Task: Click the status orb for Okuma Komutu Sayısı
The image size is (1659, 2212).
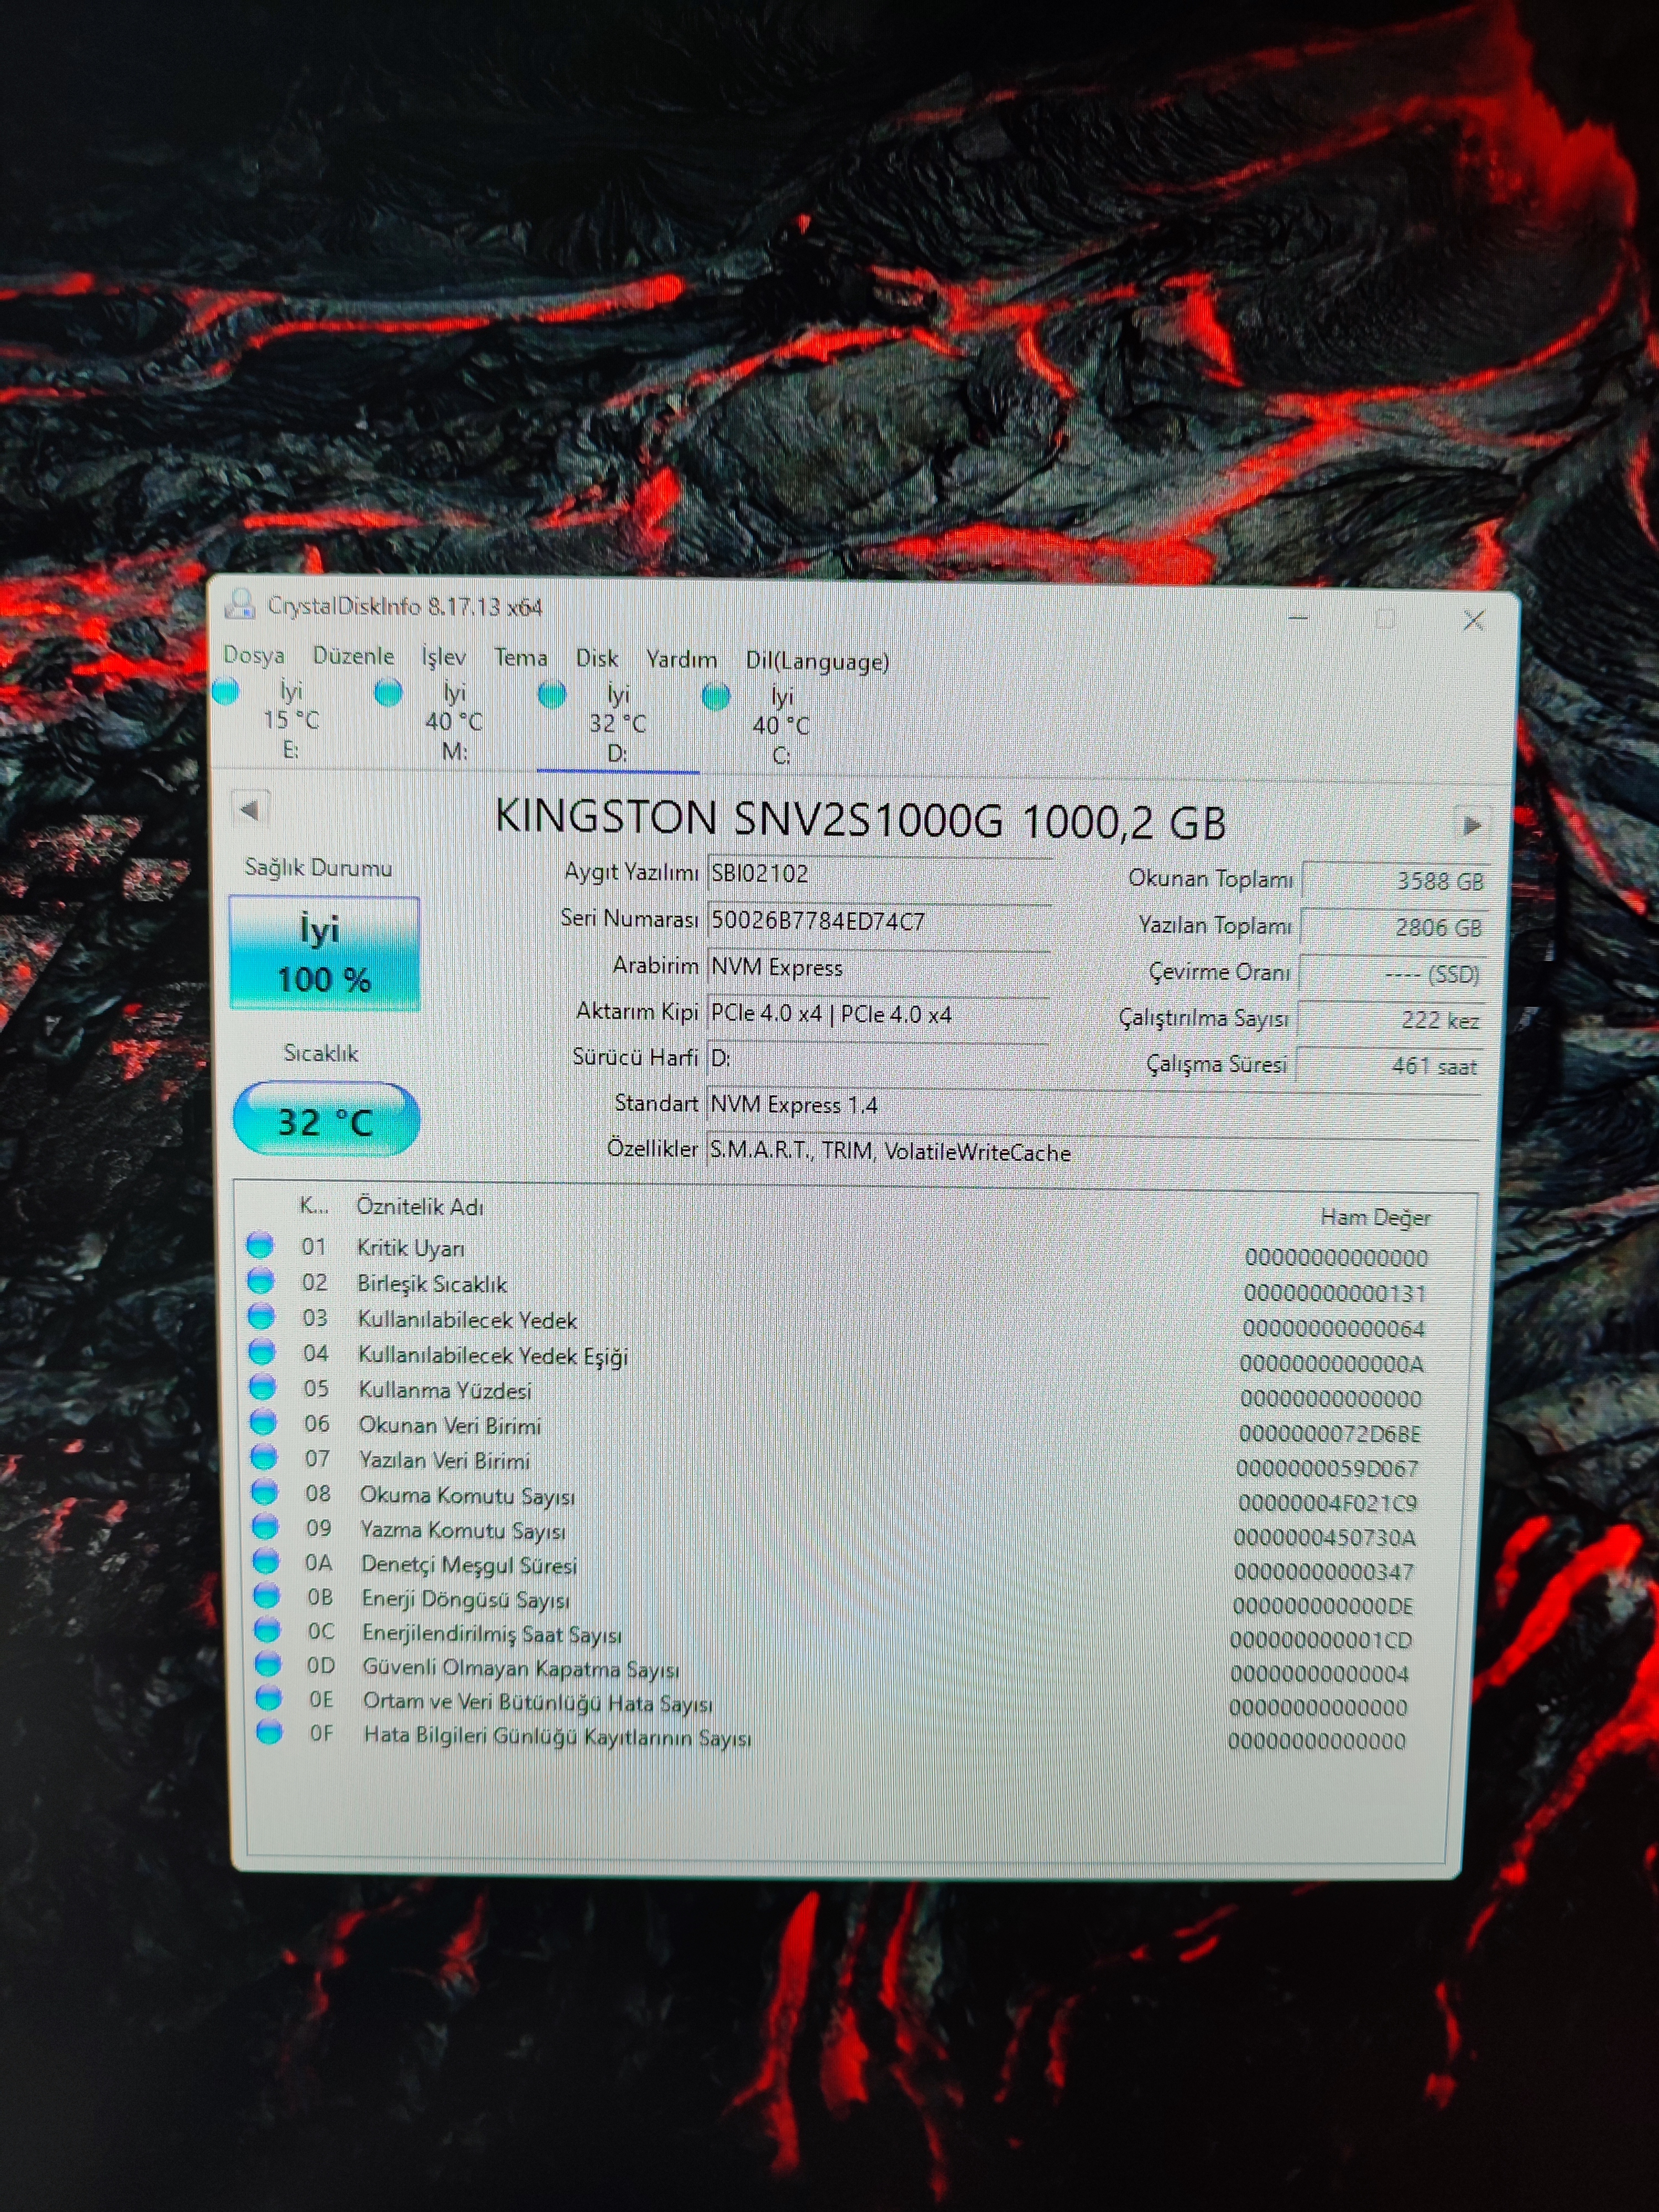Action: [x=265, y=1492]
